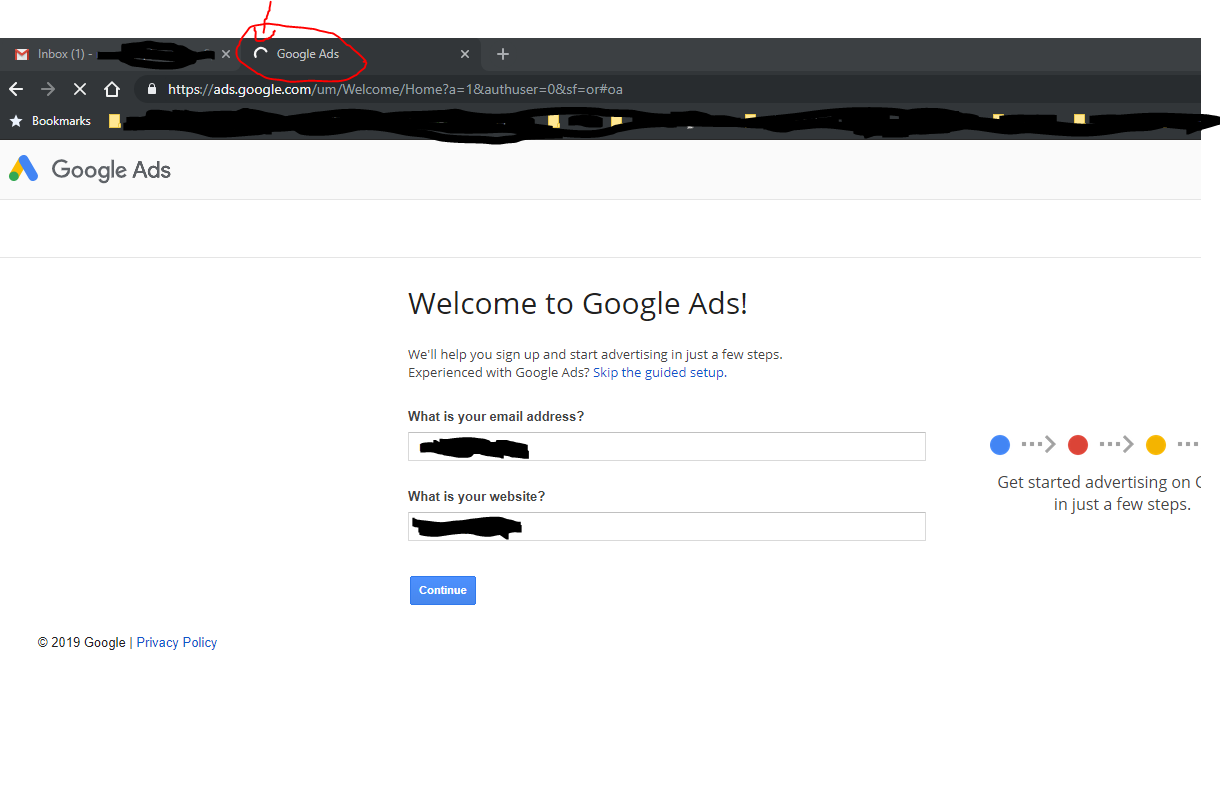Click the Gmail envelope favicon
Viewport: 1220px width, 808px height.
pyautogui.click(x=22, y=54)
